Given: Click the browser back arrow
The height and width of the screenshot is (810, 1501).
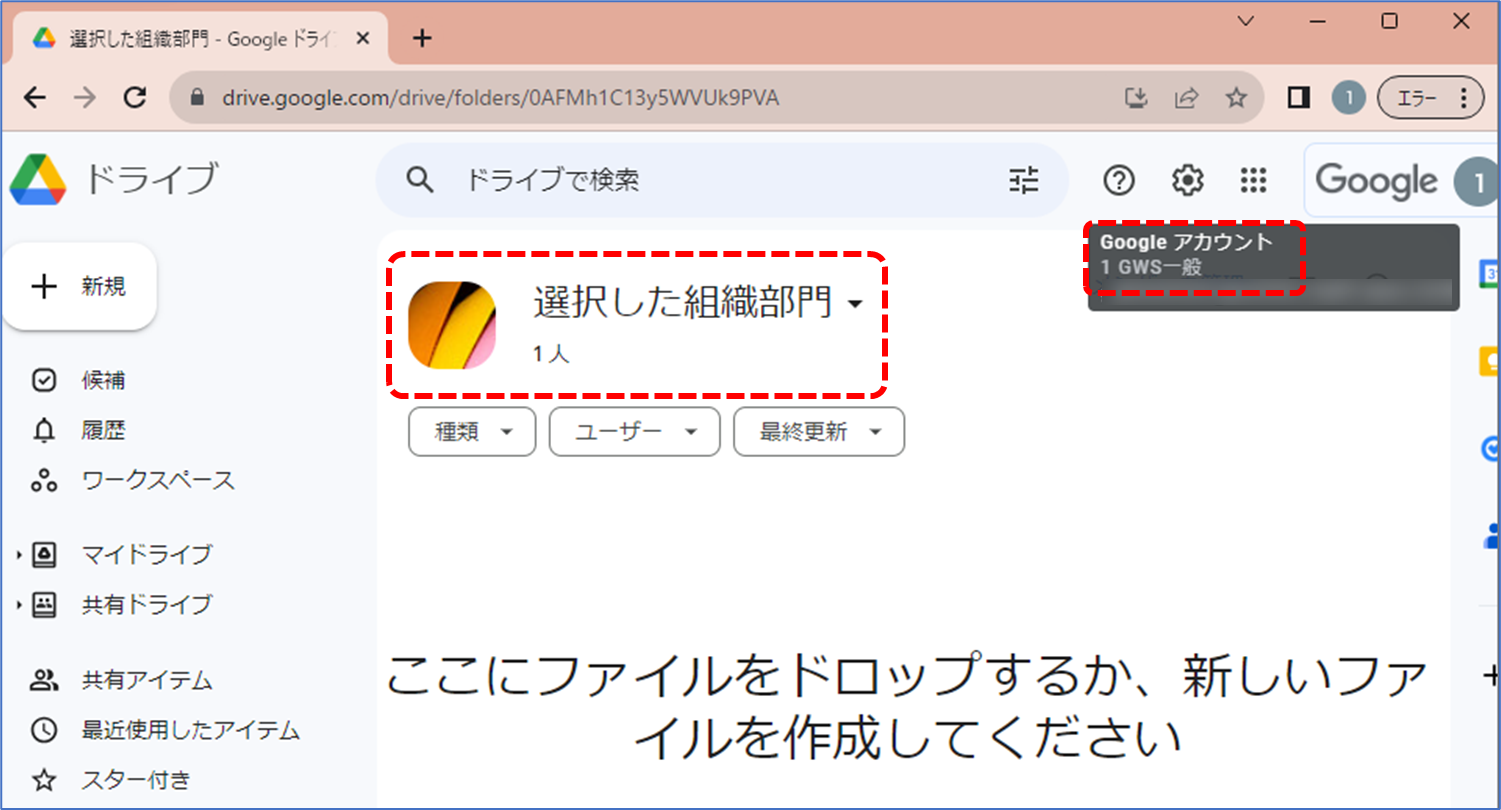Looking at the screenshot, I should coord(34,97).
